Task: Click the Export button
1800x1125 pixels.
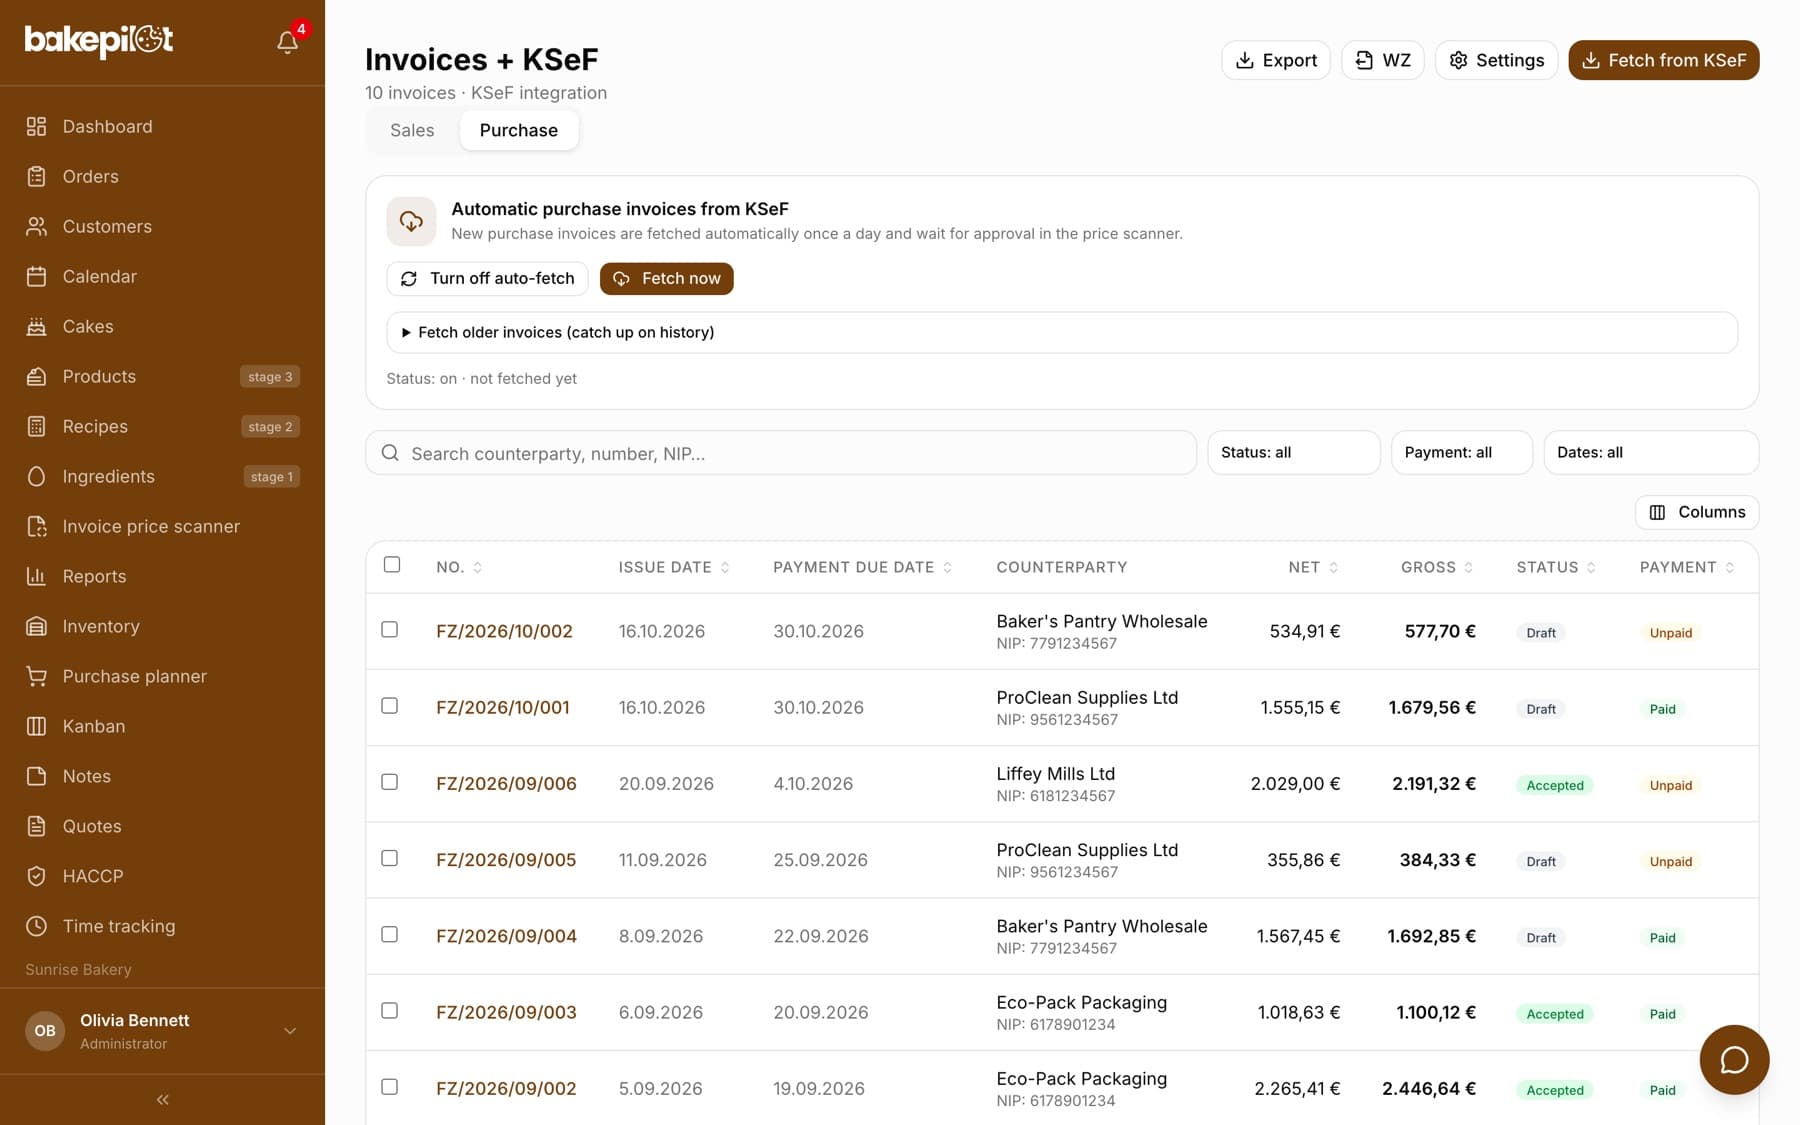Action: click(x=1275, y=60)
